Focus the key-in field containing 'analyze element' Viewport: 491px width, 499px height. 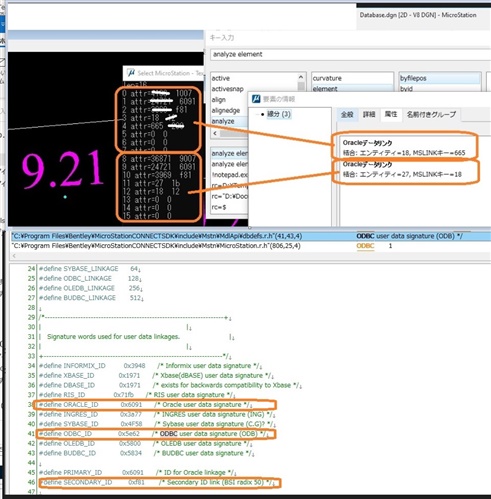coord(350,54)
